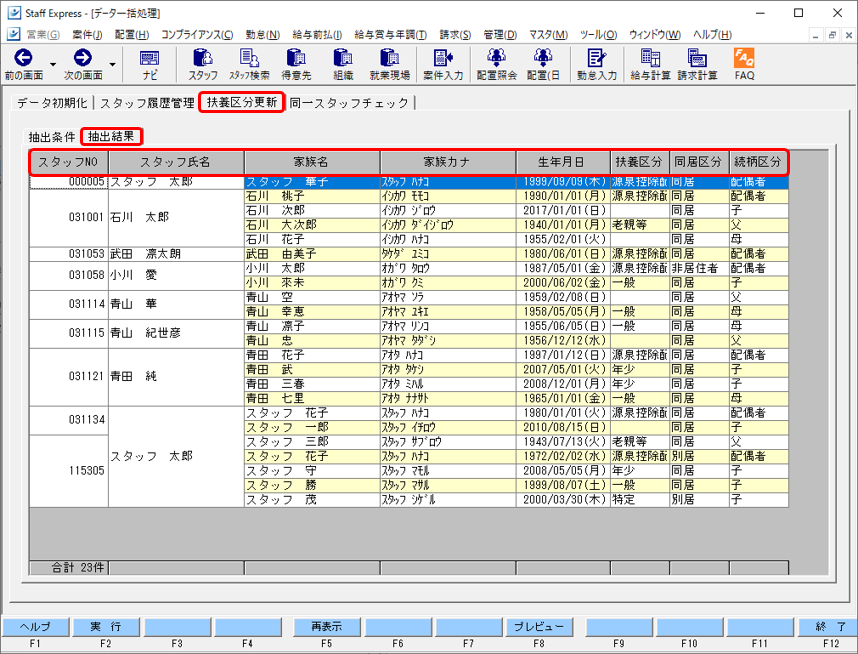This screenshot has width=858, height=654.
Task: Open the 案件(J) menu
Action: [87, 35]
